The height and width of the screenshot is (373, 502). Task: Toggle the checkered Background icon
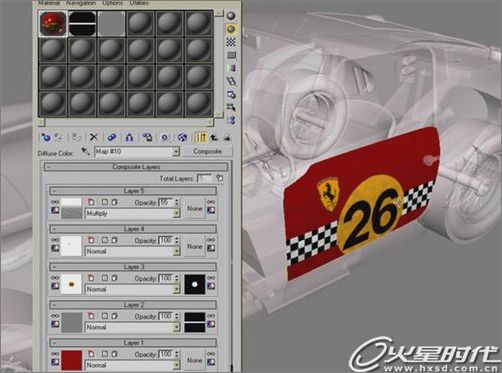(x=231, y=42)
